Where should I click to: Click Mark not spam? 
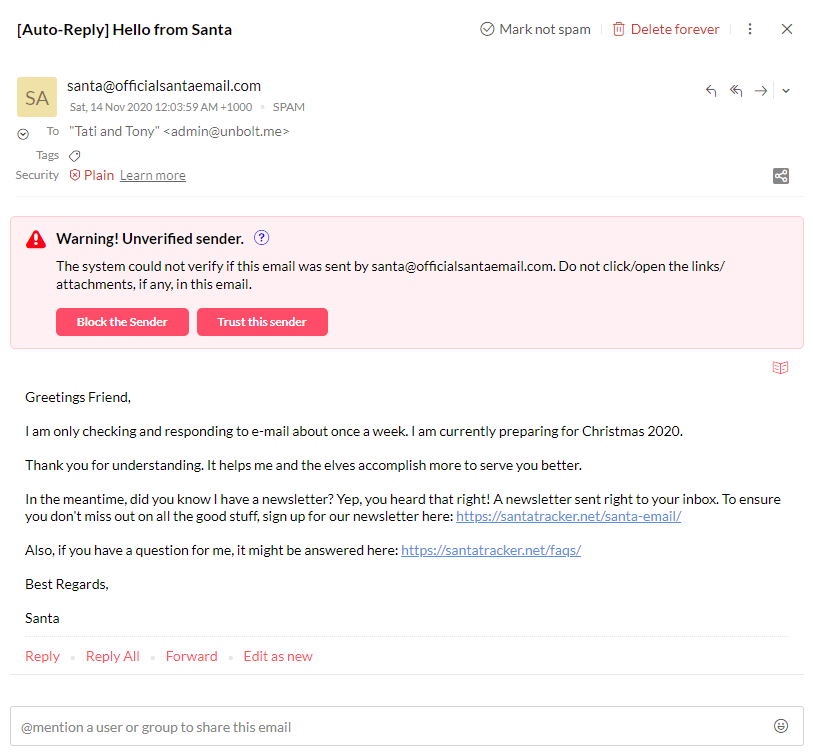click(x=535, y=29)
